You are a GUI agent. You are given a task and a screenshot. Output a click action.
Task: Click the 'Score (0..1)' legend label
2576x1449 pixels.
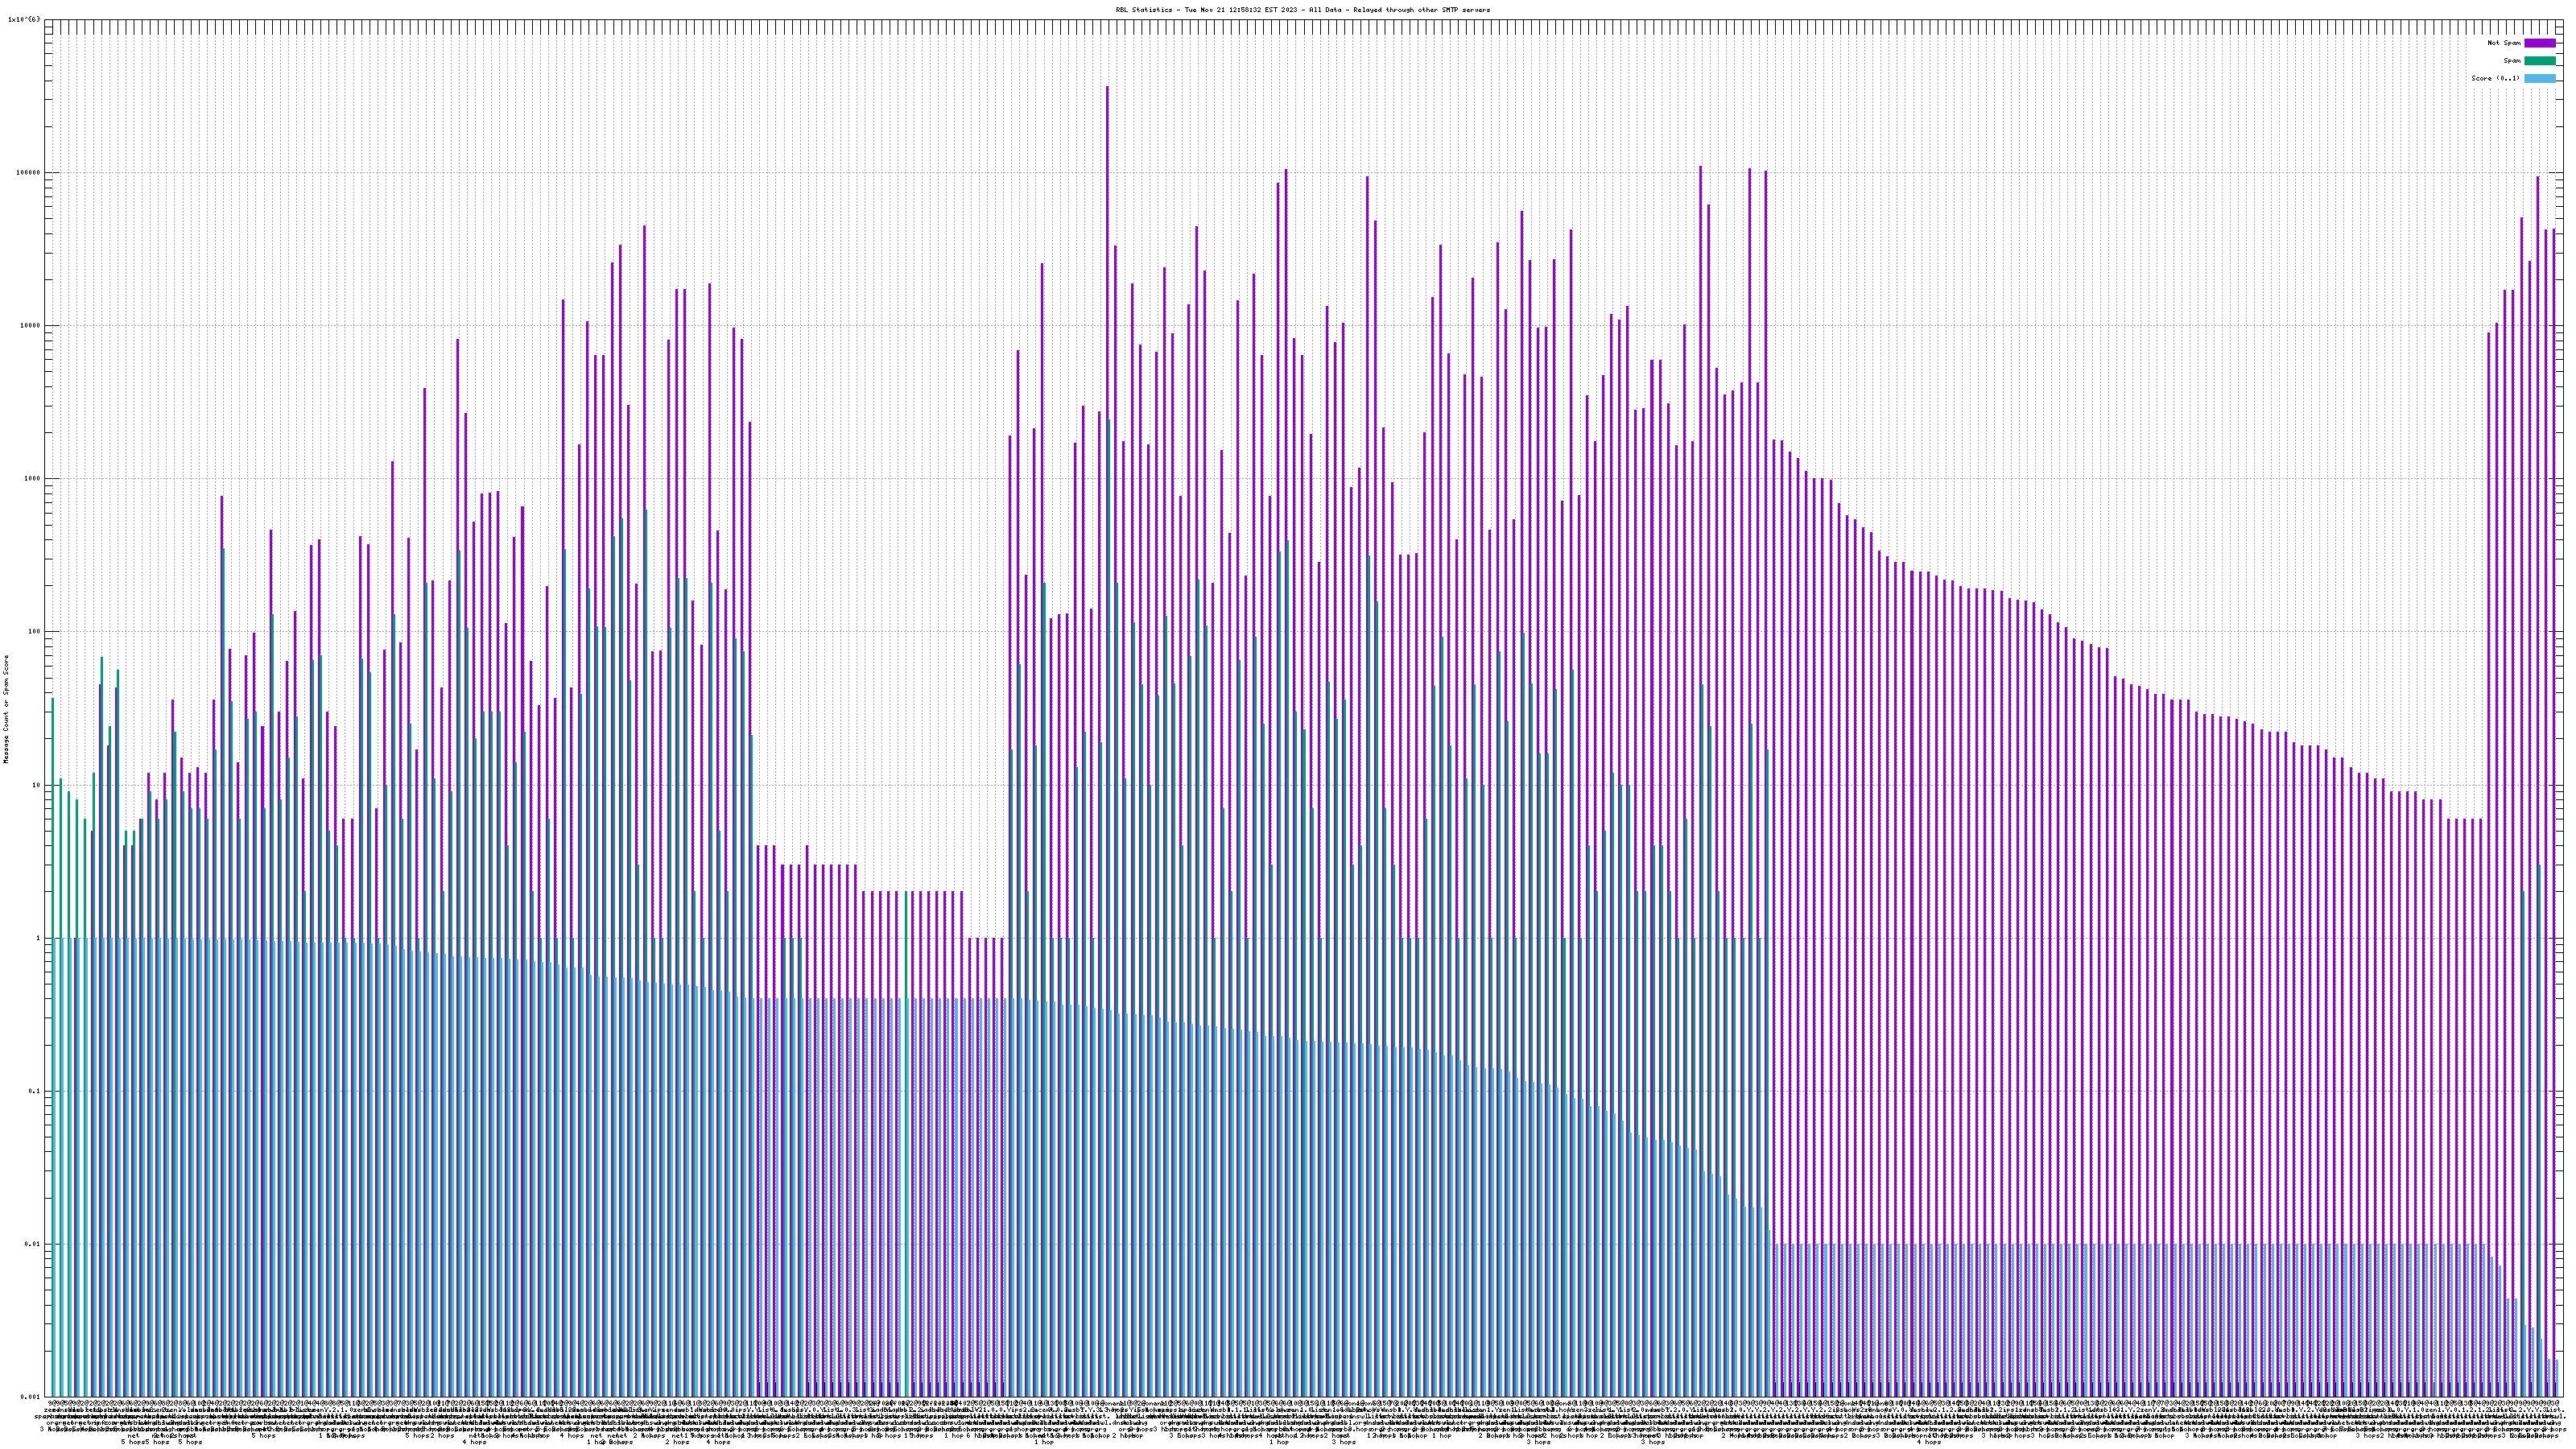[2495, 78]
